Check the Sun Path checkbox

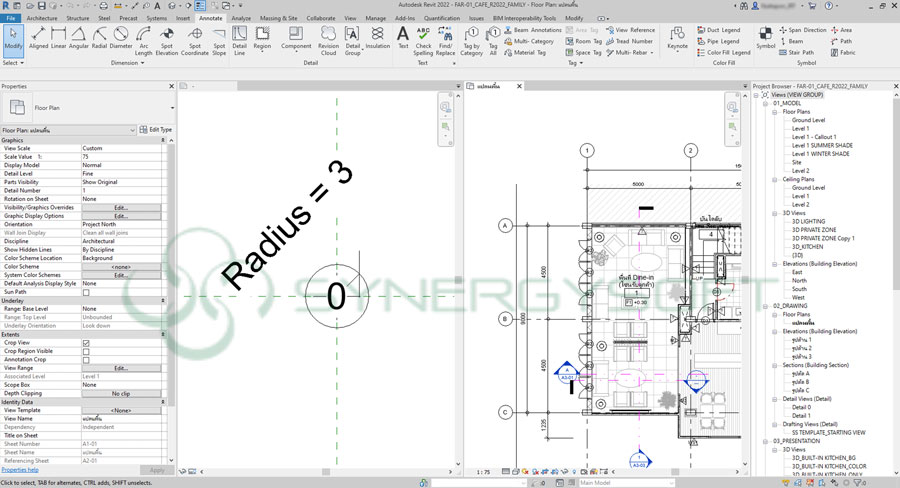[86, 292]
